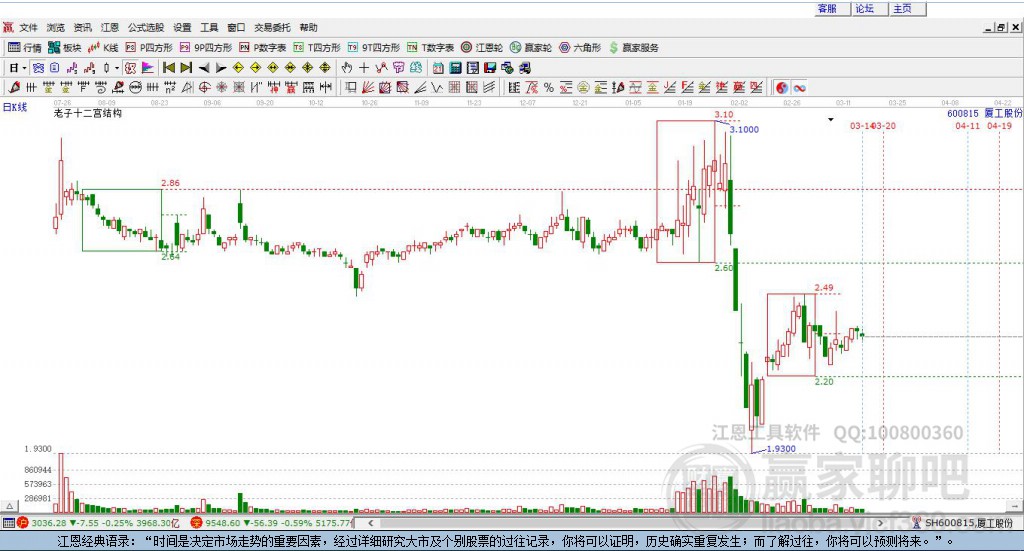Click the 主页 homepage button
The width and height of the screenshot is (1024, 551).
pos(902,8)
